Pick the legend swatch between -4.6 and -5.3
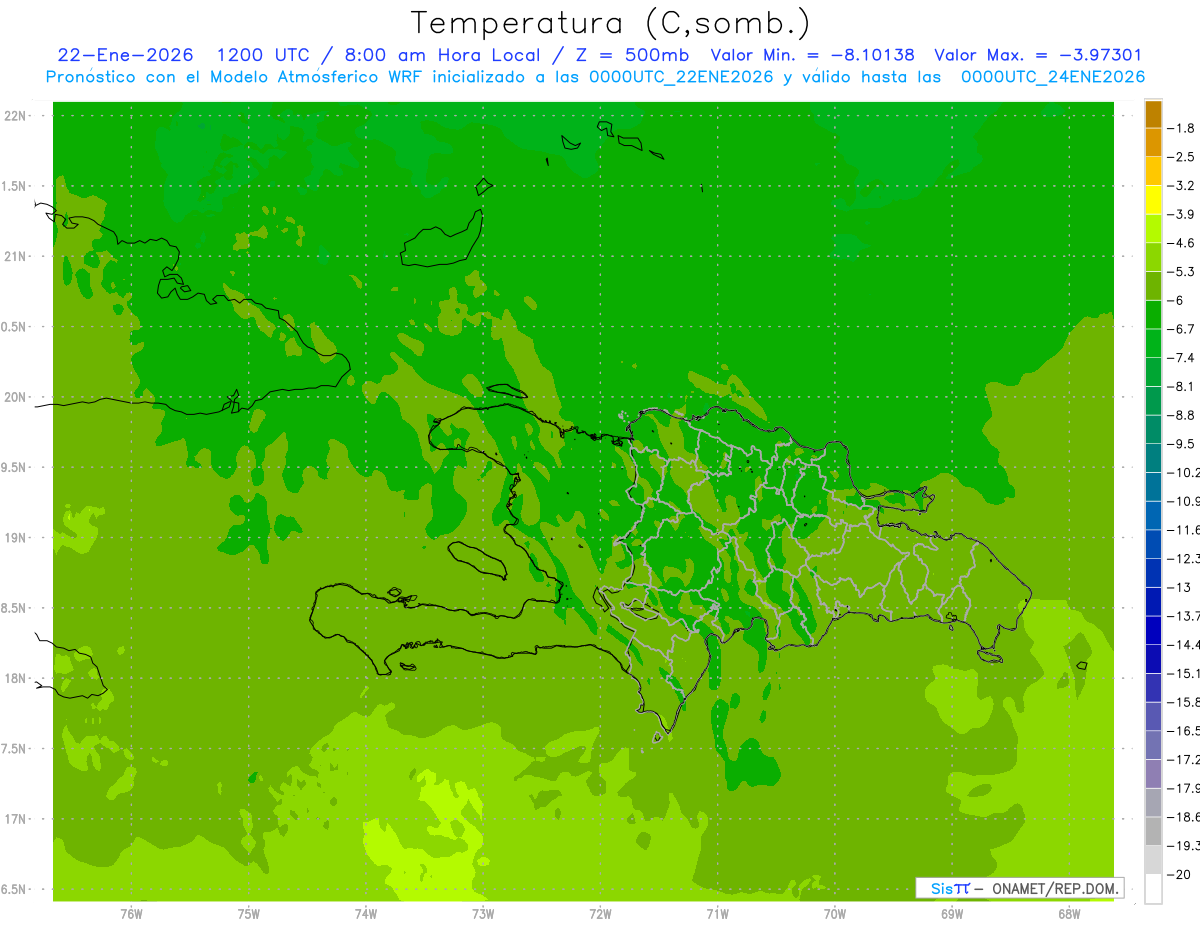 click(x=1153, y=257)
